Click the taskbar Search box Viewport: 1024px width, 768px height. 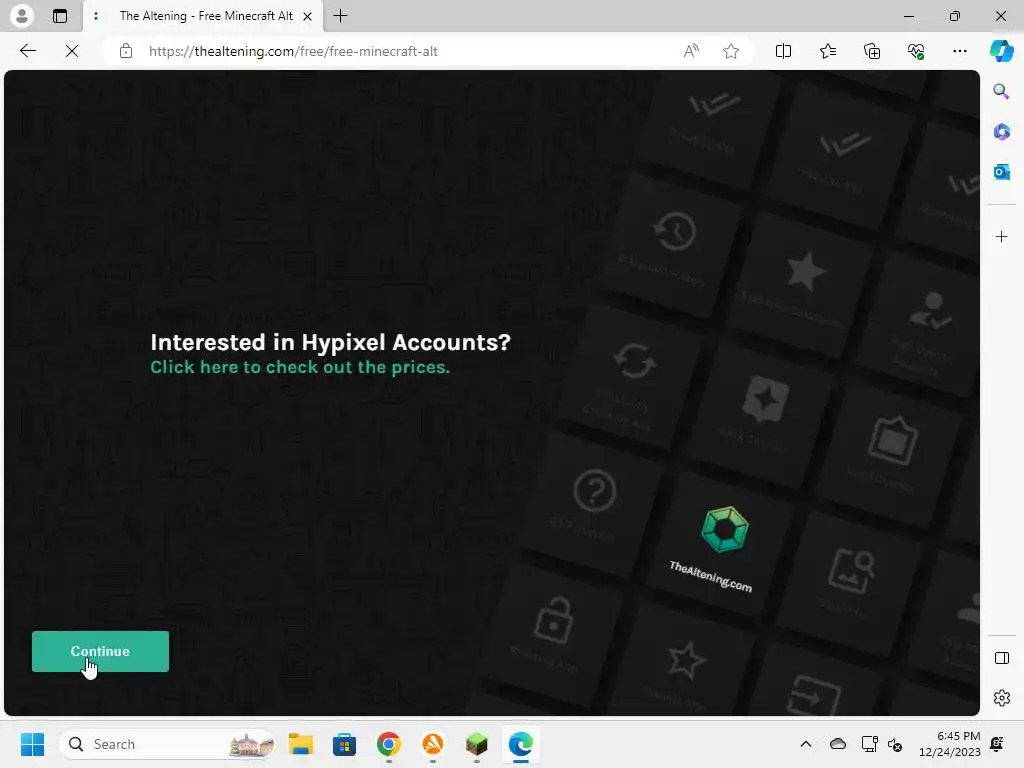(x=168, y=744)
